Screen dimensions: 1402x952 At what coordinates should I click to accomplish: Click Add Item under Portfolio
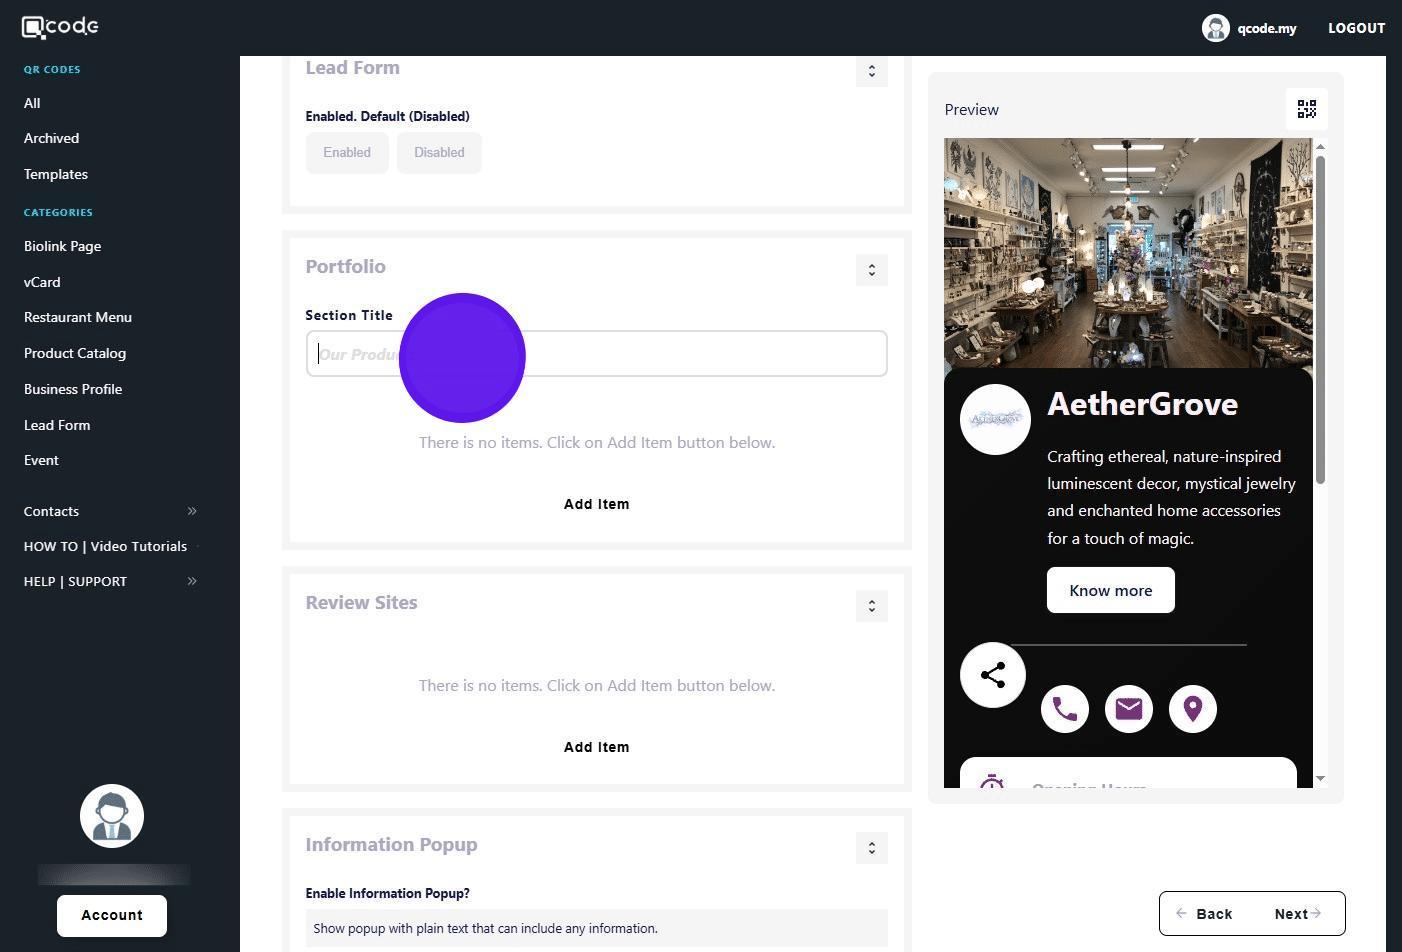click(x=596, y=504)
